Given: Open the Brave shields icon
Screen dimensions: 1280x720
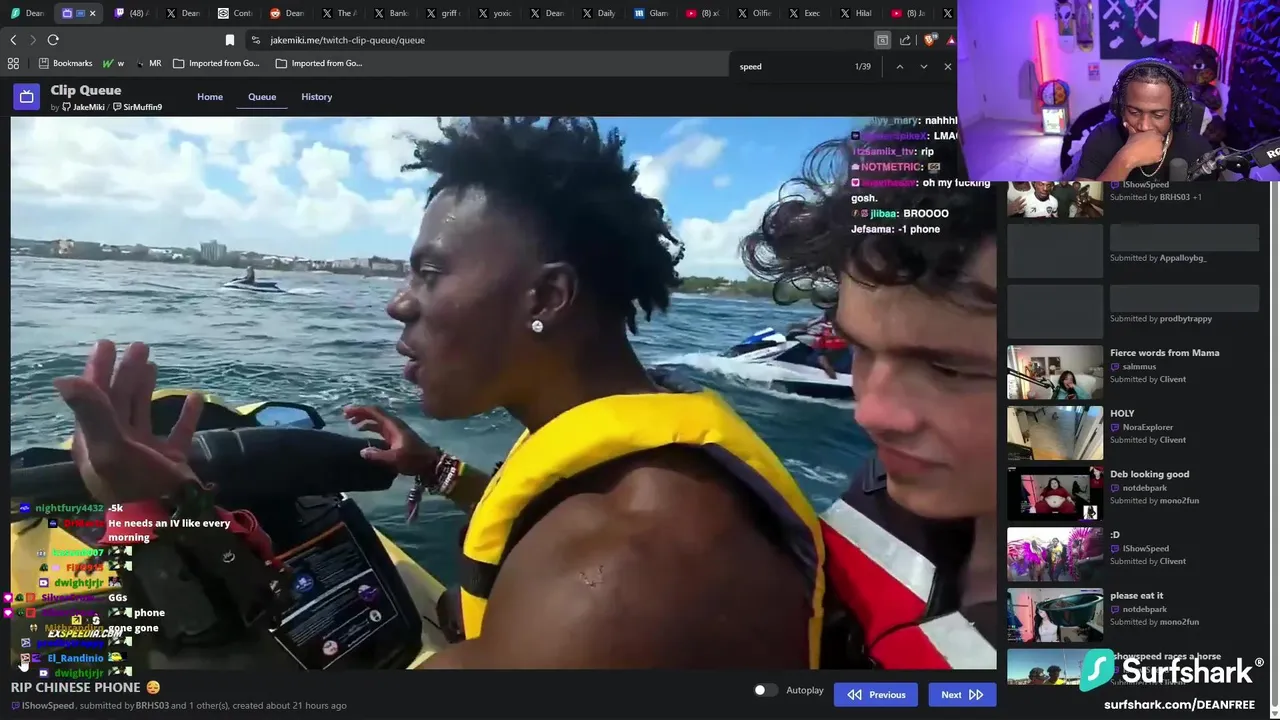Looking at the screenshot, I should (930, 40).
